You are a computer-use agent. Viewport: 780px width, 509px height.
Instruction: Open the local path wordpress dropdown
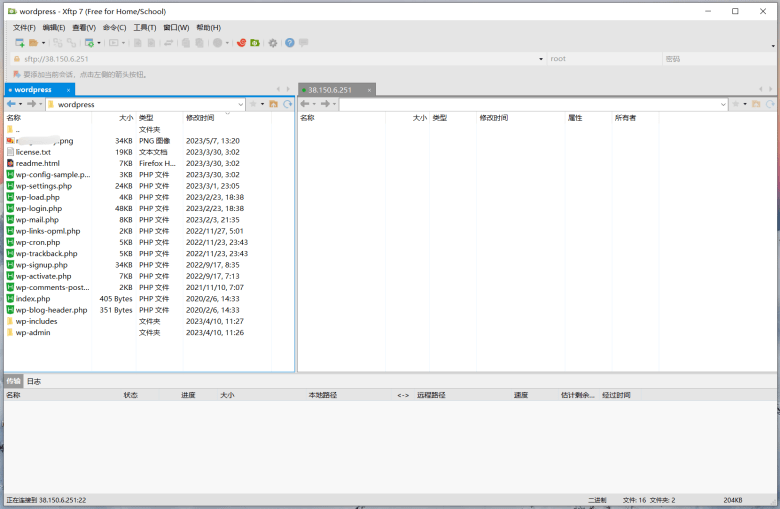(241, 104)
